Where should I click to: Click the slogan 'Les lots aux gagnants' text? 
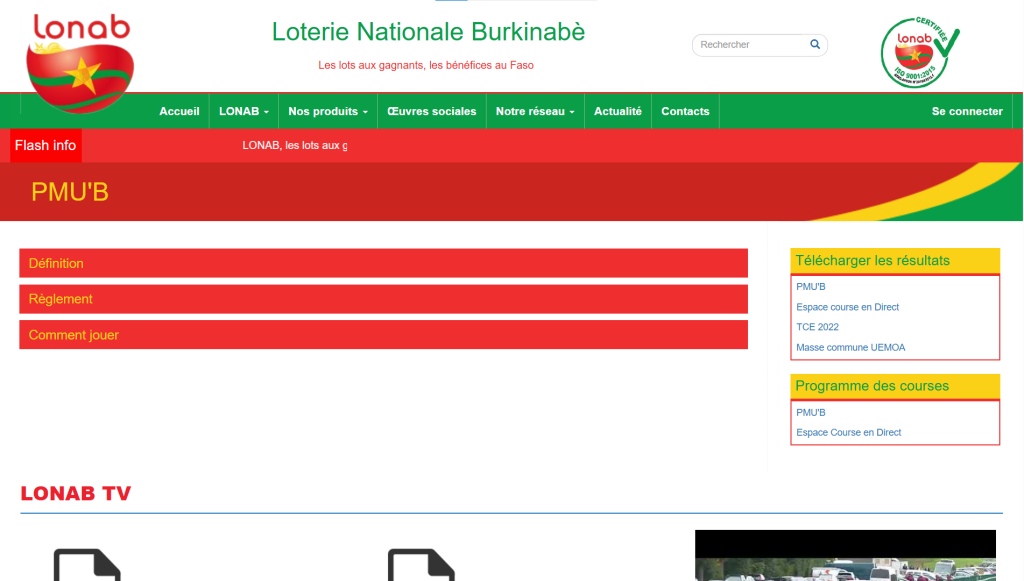426,65
